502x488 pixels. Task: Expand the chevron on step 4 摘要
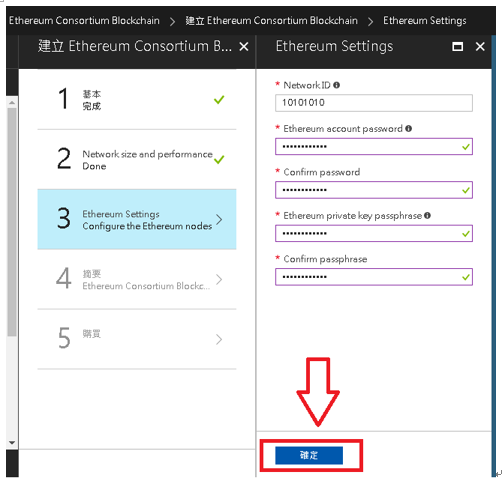click(x=219, y=279)
